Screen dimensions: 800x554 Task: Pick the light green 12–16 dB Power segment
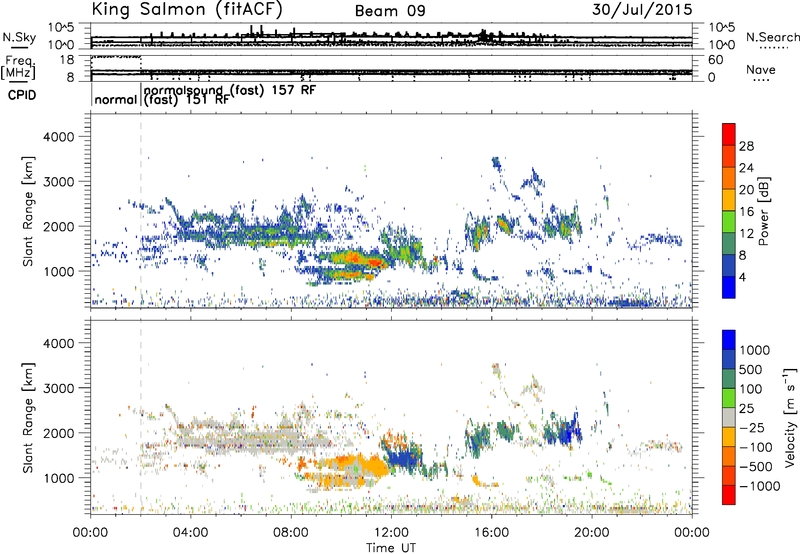729,222
